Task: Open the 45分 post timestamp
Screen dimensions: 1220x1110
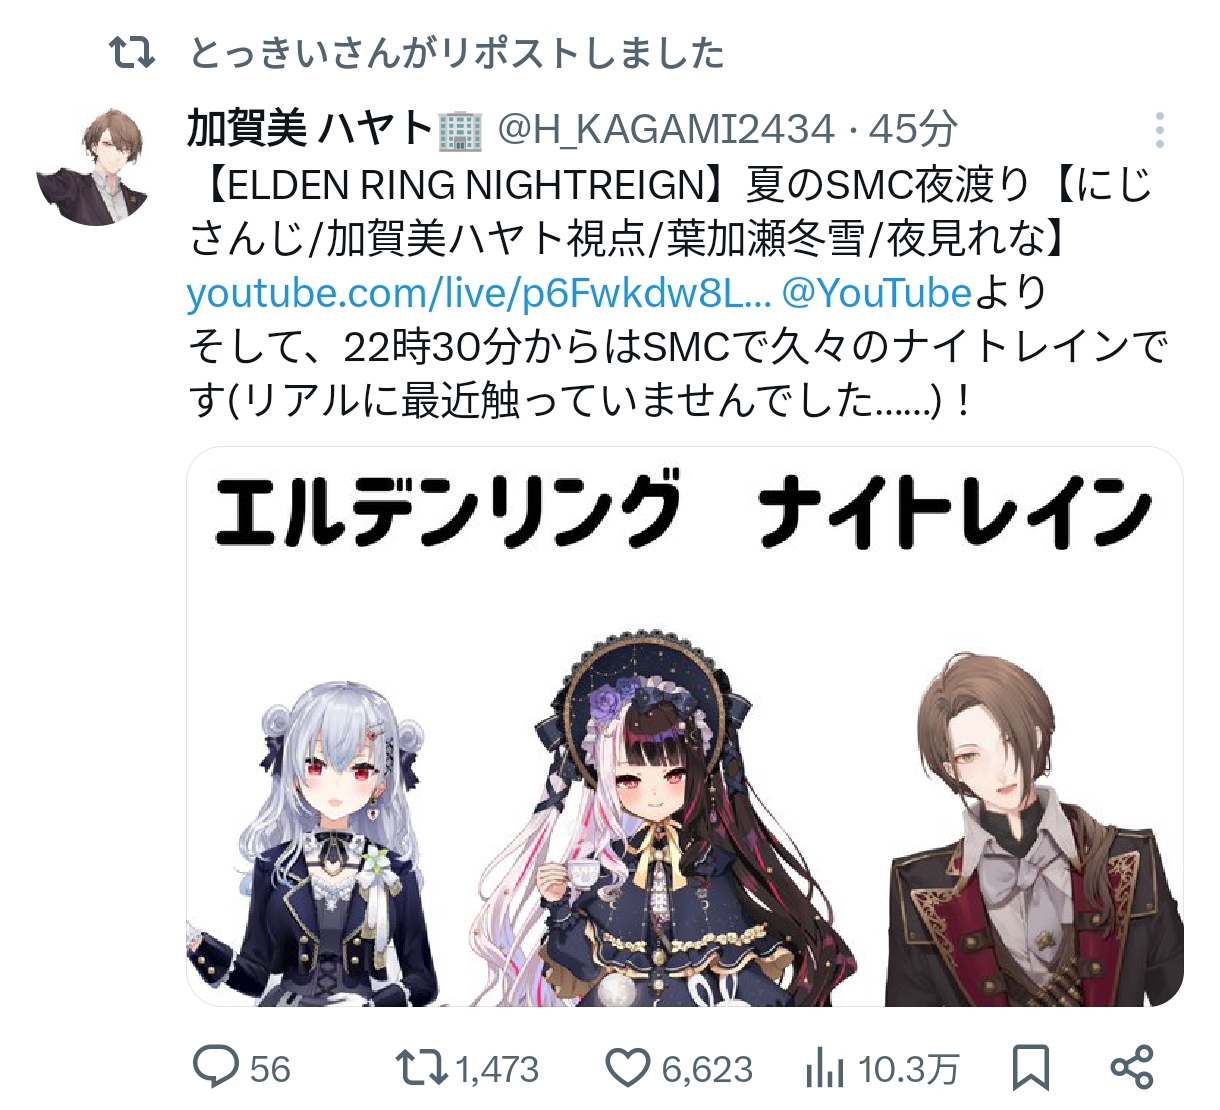Action: pos(913,129)
